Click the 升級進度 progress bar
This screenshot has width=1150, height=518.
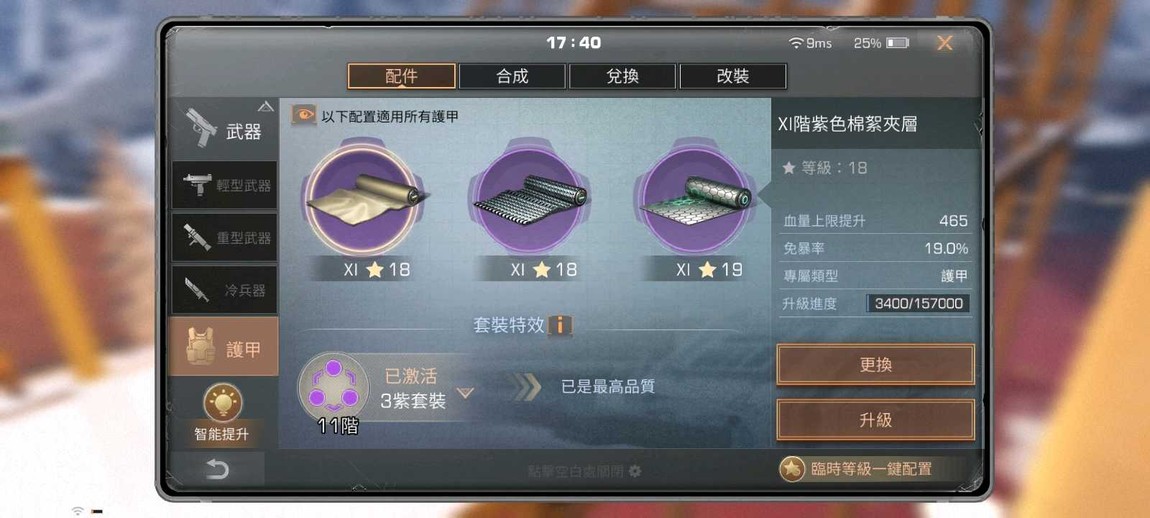918,304
